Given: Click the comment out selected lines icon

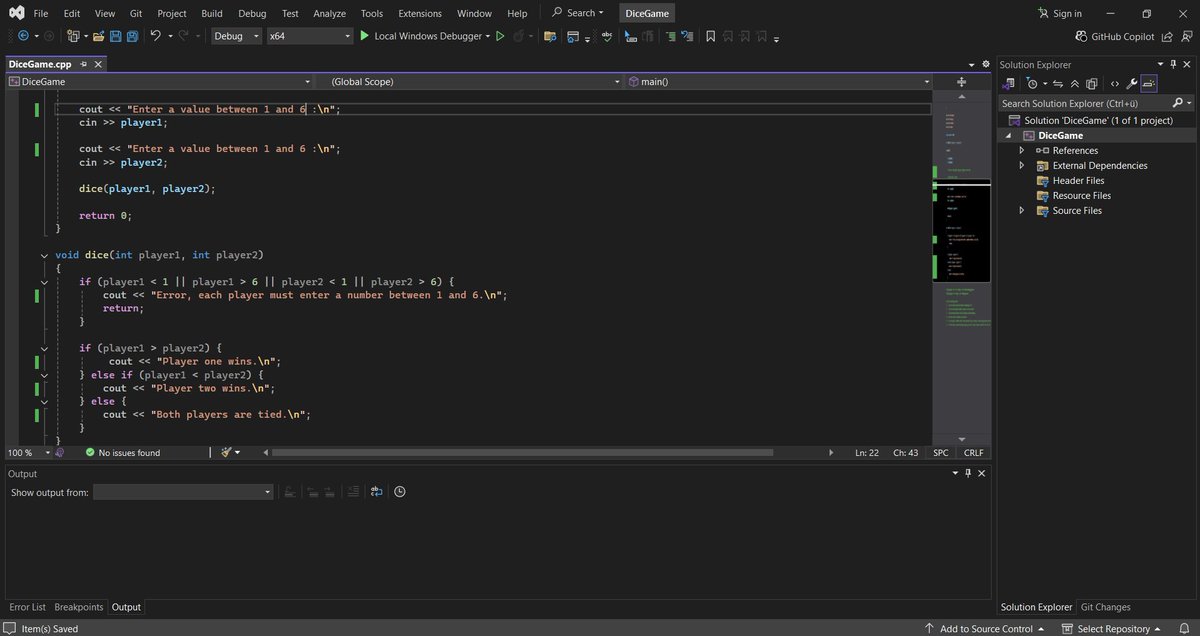Looking at the screenshot, I should [670, 36].
